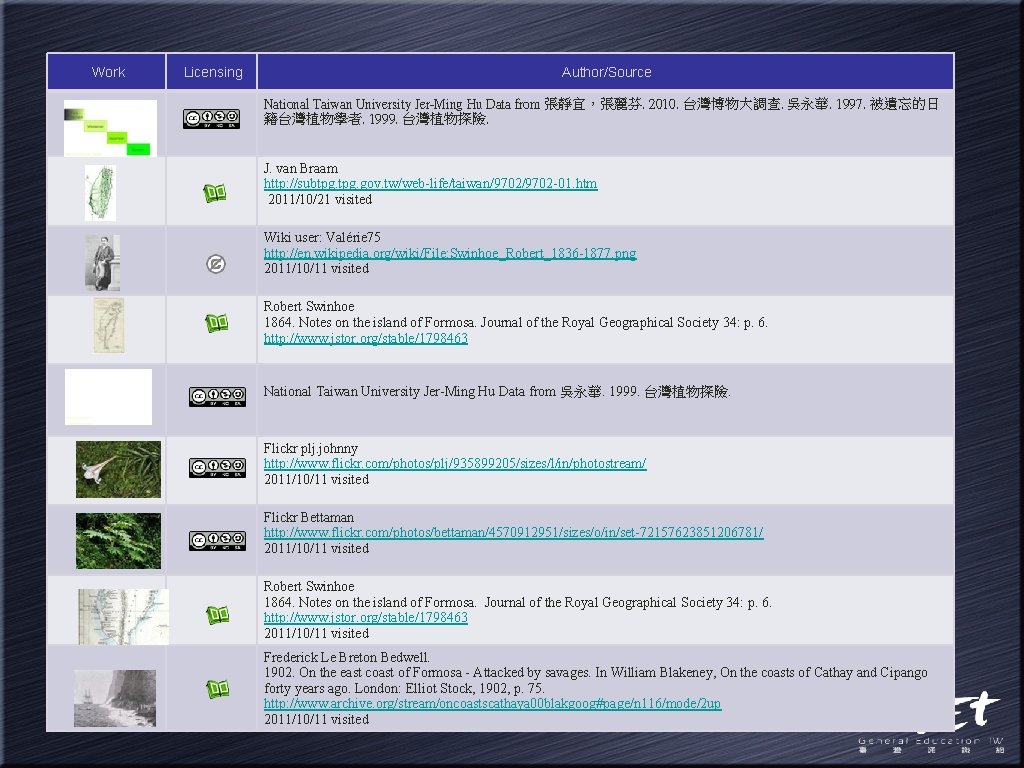1024x768 pixels.
Task: Click the green book icon beside the jstor link without a visited date
Action: [216, 323]
